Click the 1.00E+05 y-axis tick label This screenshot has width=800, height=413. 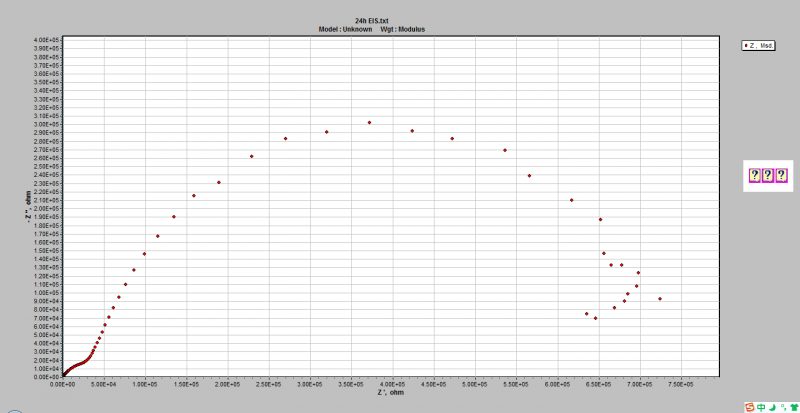(46, 293)
